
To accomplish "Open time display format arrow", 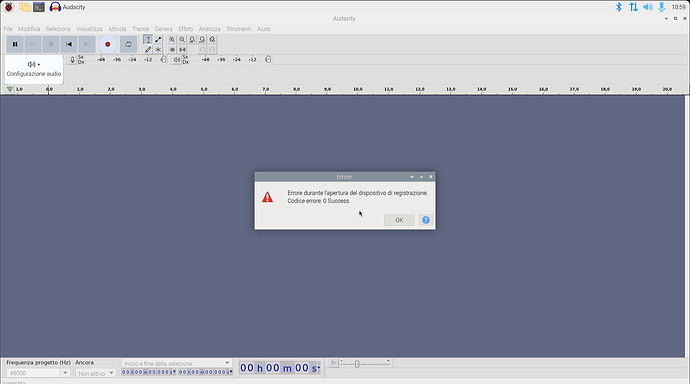I will pyautogui.click(x=319, y=368).
